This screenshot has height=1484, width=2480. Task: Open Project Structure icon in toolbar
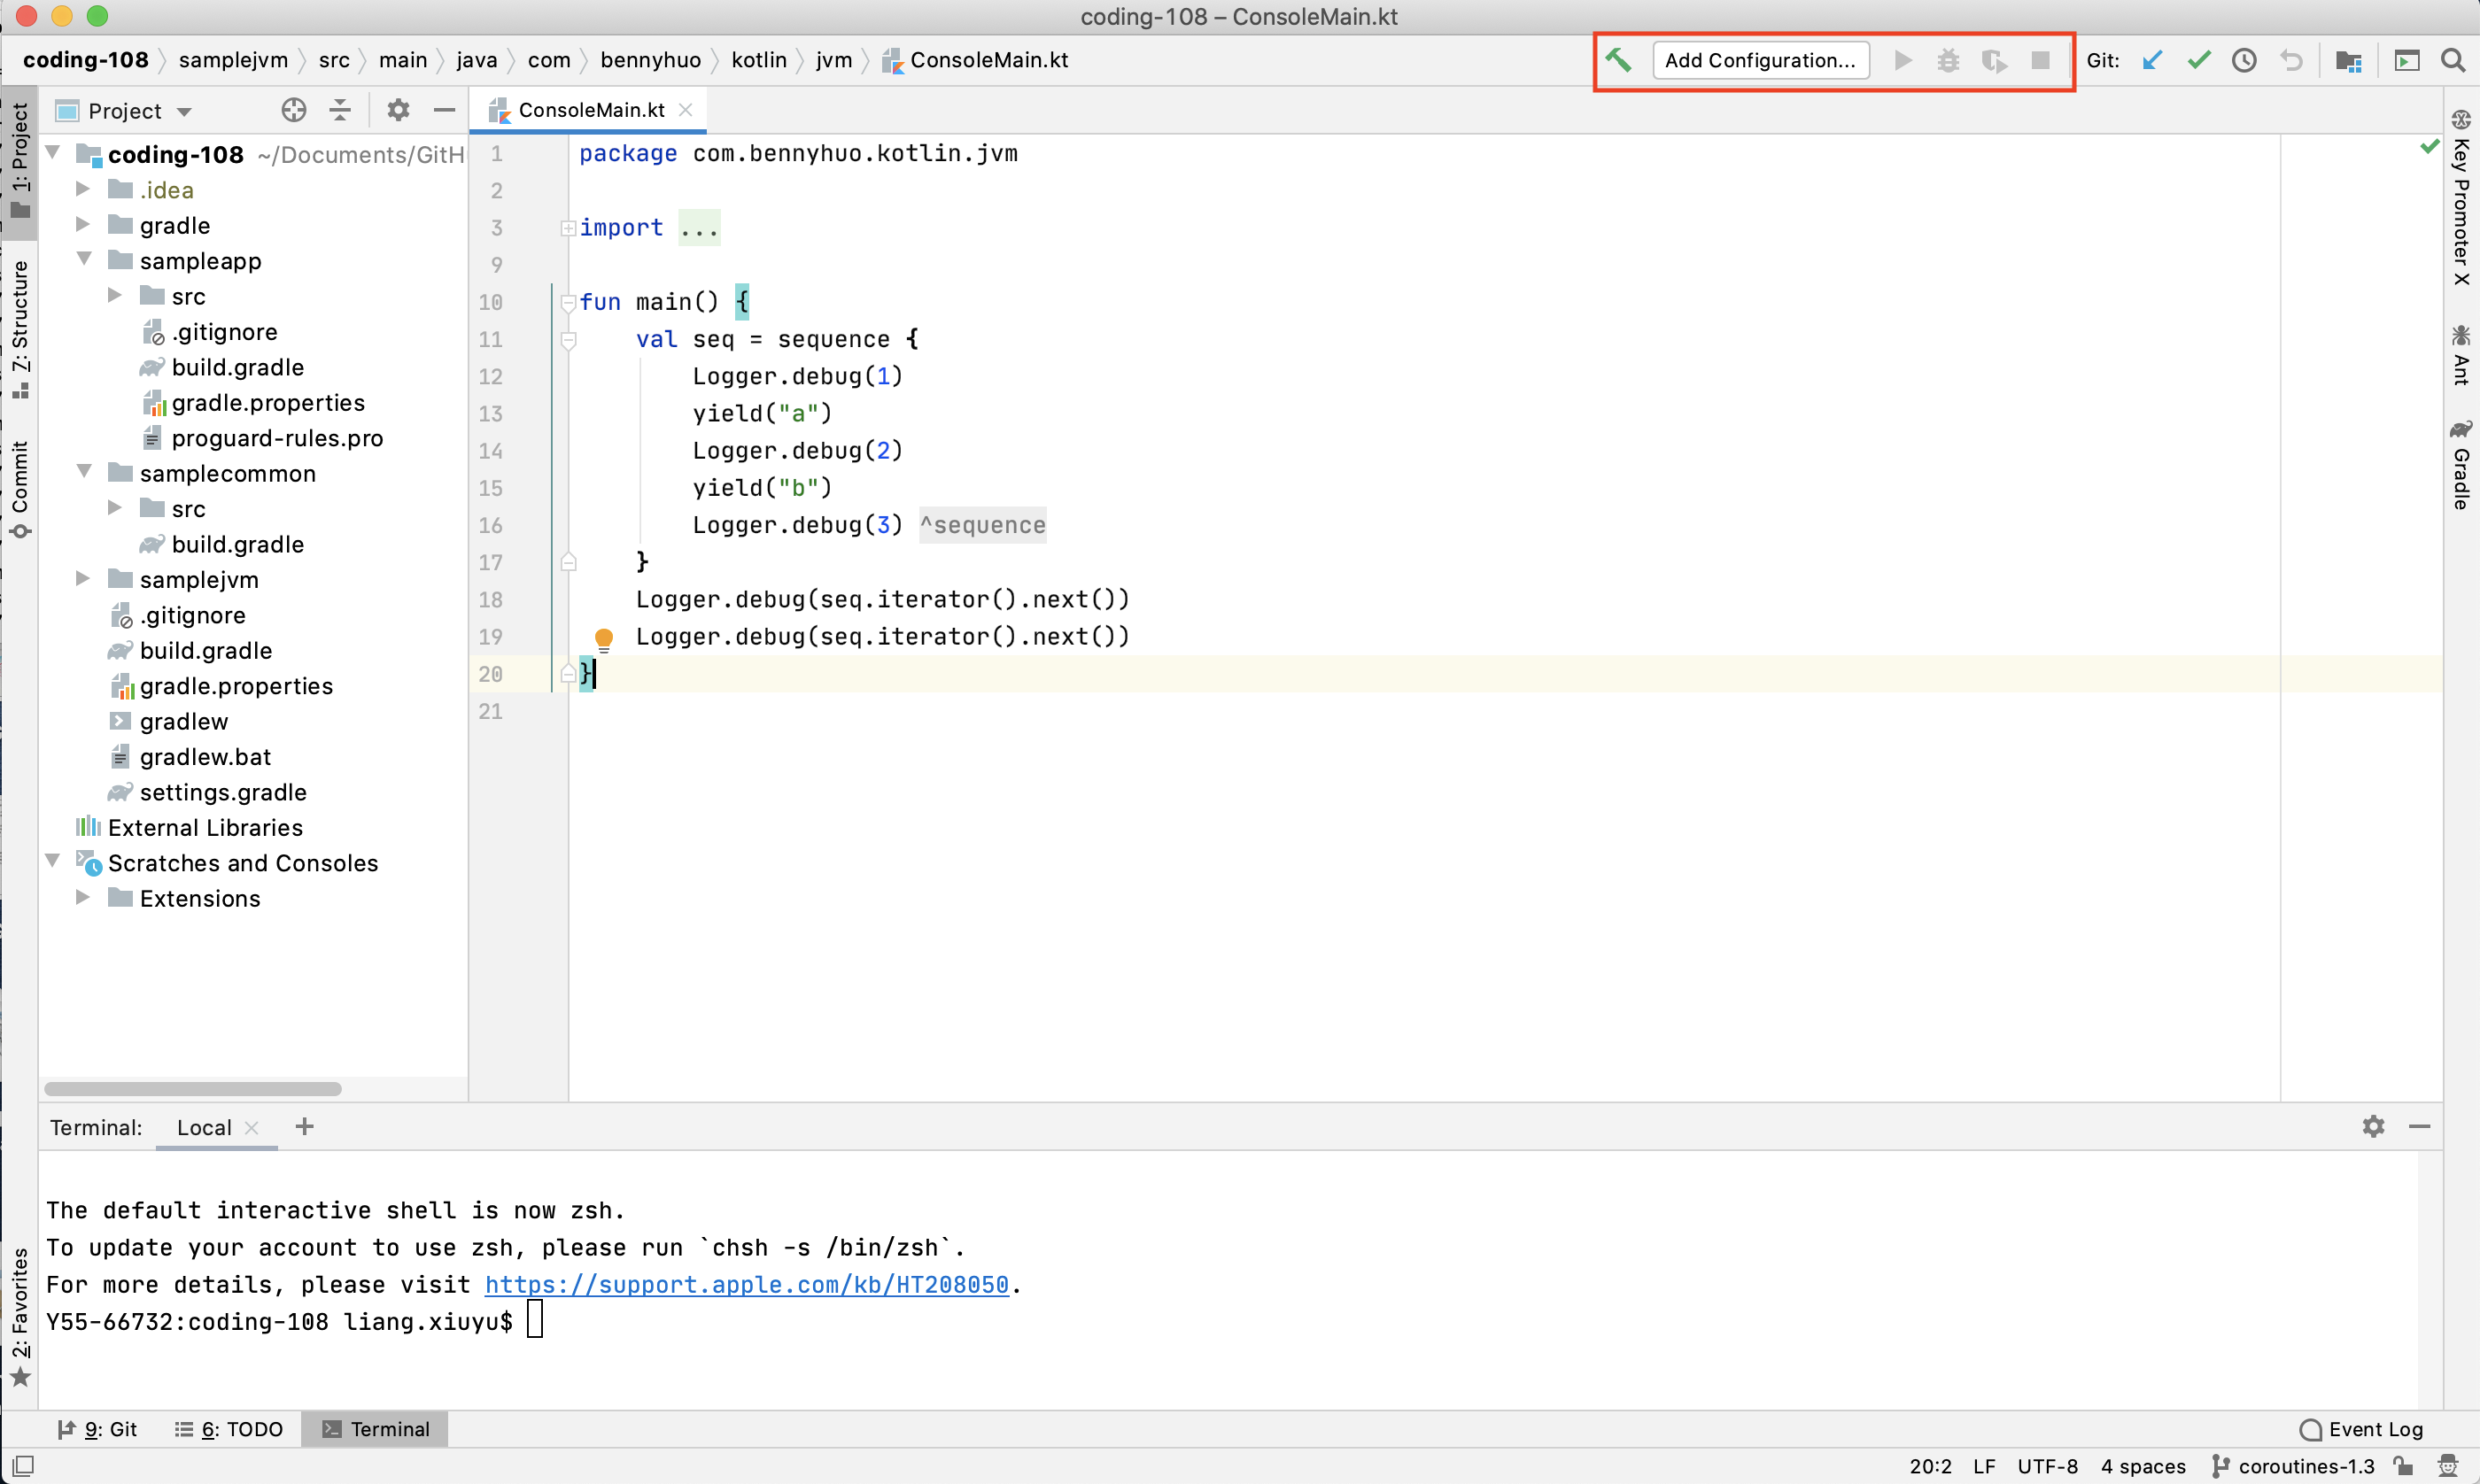(x=2348, y=60)
